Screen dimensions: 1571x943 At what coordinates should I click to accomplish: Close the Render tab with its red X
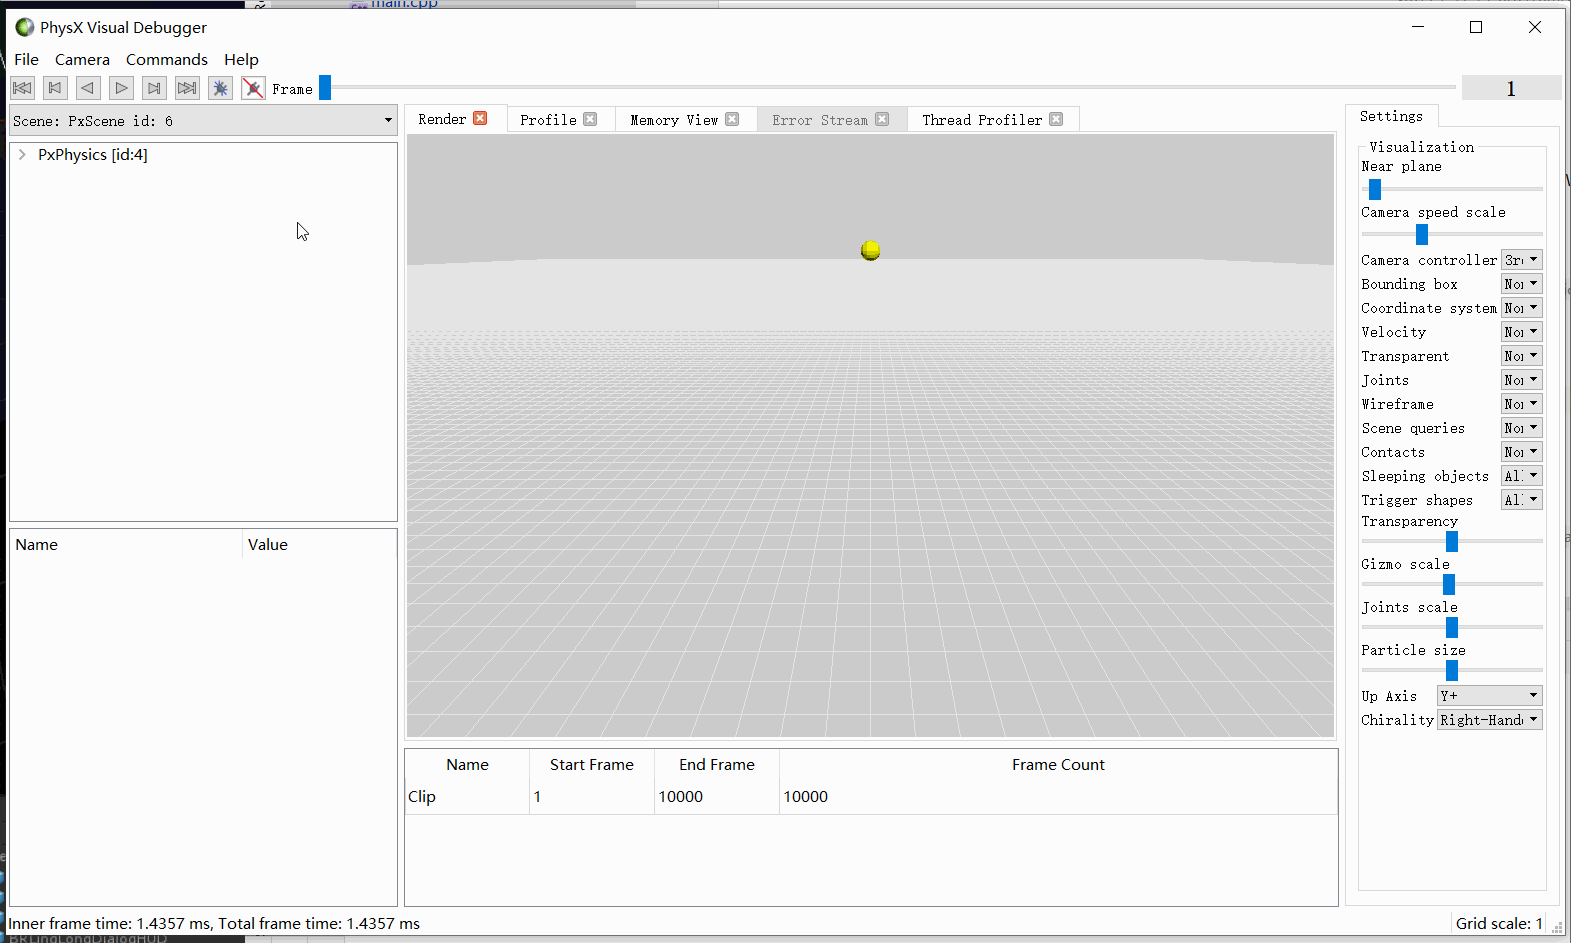[x=480, y=118]
